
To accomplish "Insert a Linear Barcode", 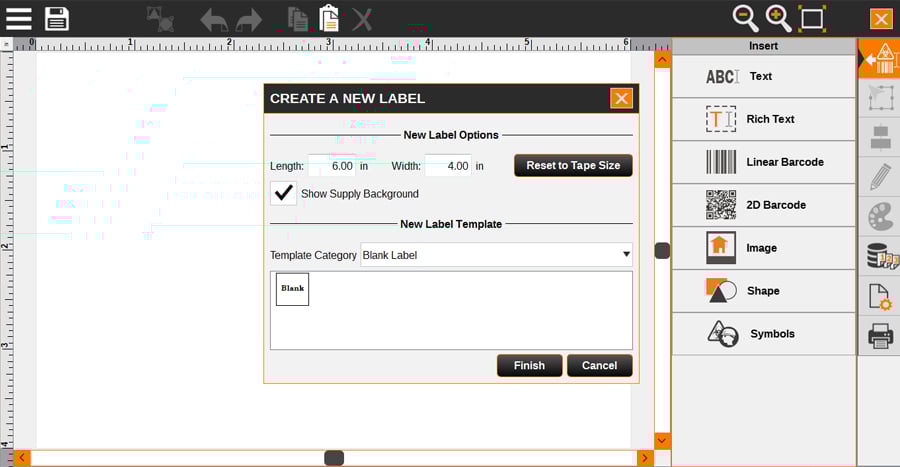I will tap(763, 162).
